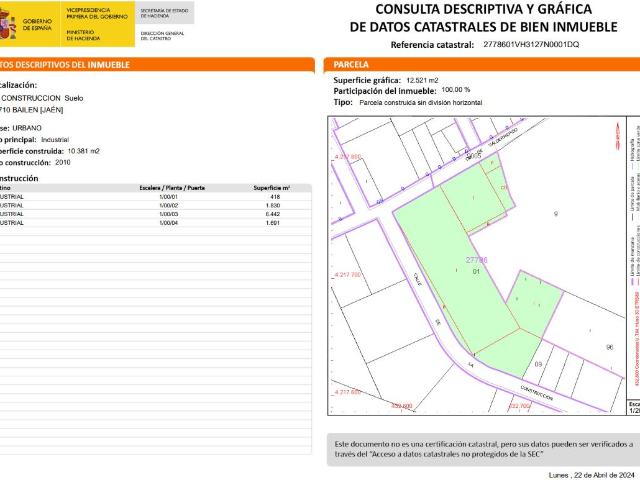640x480 pixels.
Task: Click parcel label '09' on the map
Action: click(x=538, y=364)
